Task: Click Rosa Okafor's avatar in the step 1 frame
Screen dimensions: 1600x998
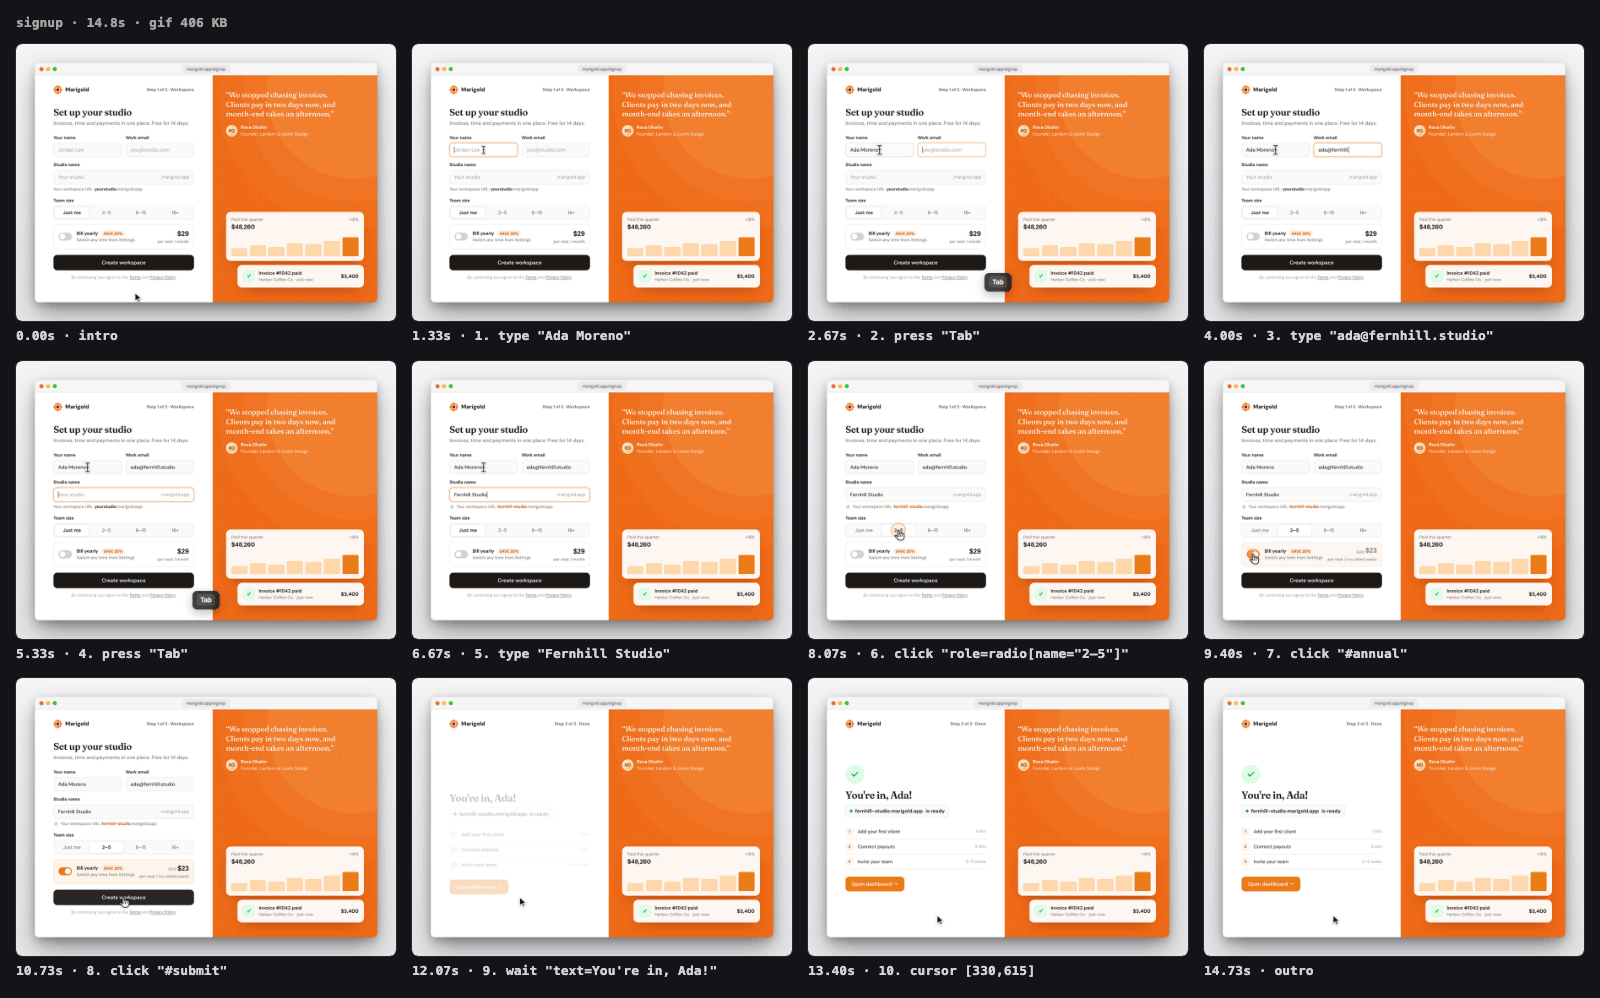Action: (x=628, y=130)
